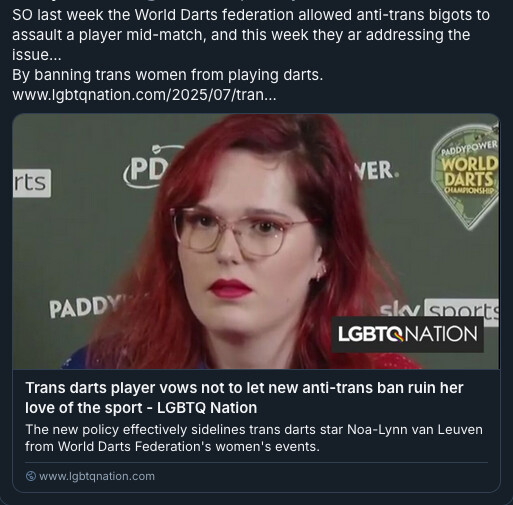Click the card description about Noa-Lynn van Leuven
Image resolution: width=513 pixels, height=505 pixels.
coord(254,438)
